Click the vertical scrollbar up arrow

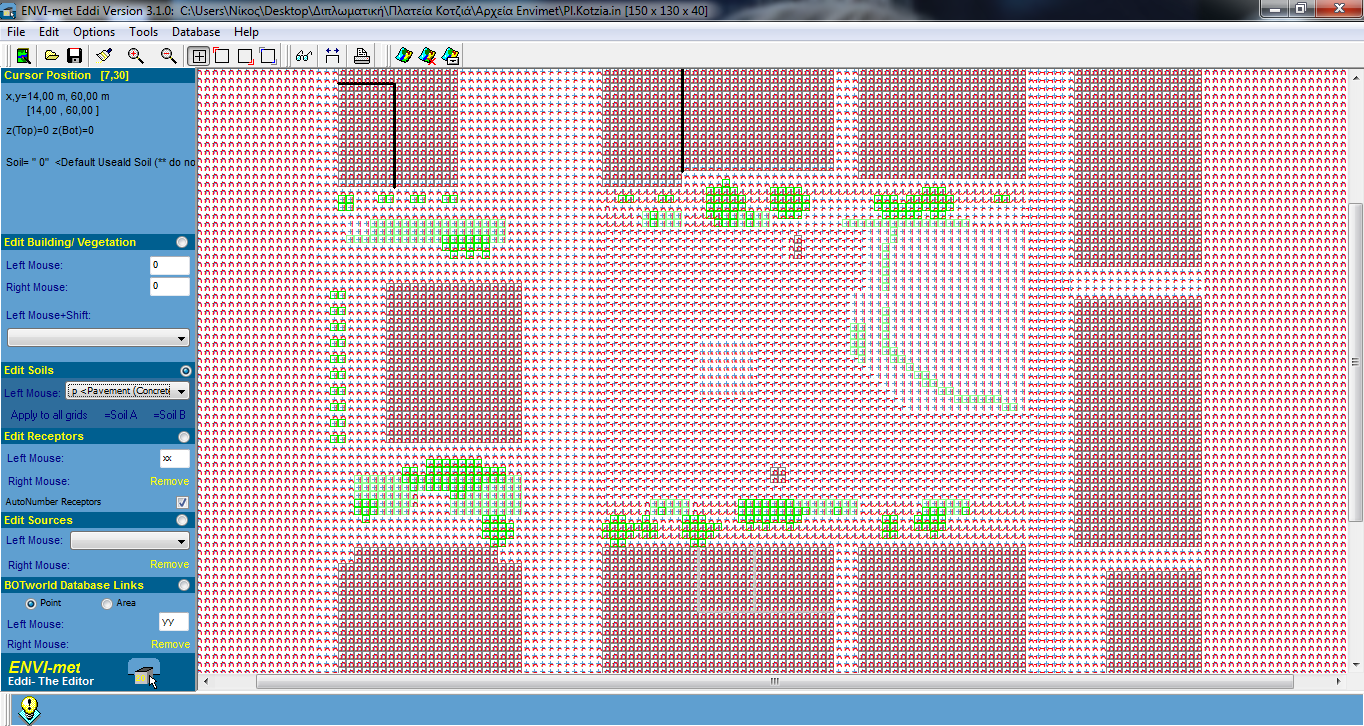pyautogui.click(x=1356, y=76)
